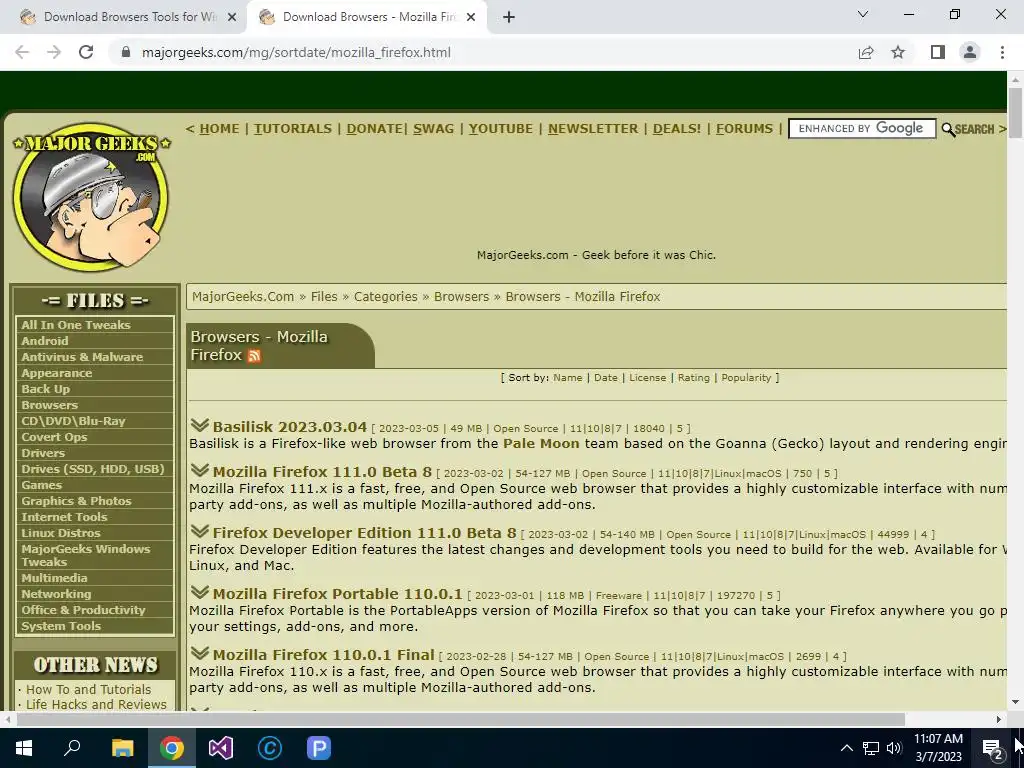
Task: Open the Windows Start menu
Action: click(24, 748)
